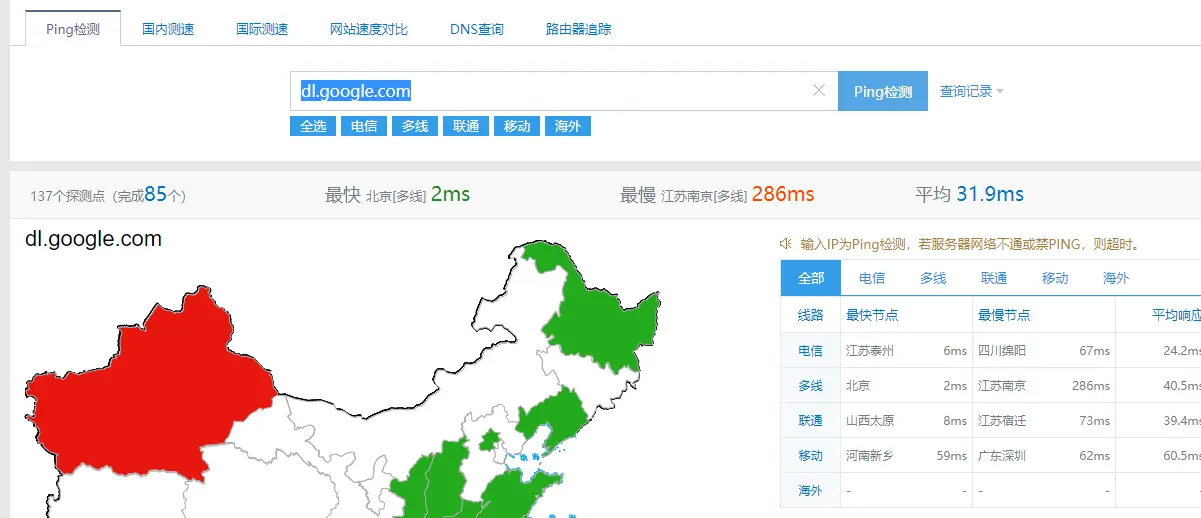Image resolution: width=1201 pixels, height=518 pixels.
Task: Click the dl.google.com map title
Action: tap(93, 239)
